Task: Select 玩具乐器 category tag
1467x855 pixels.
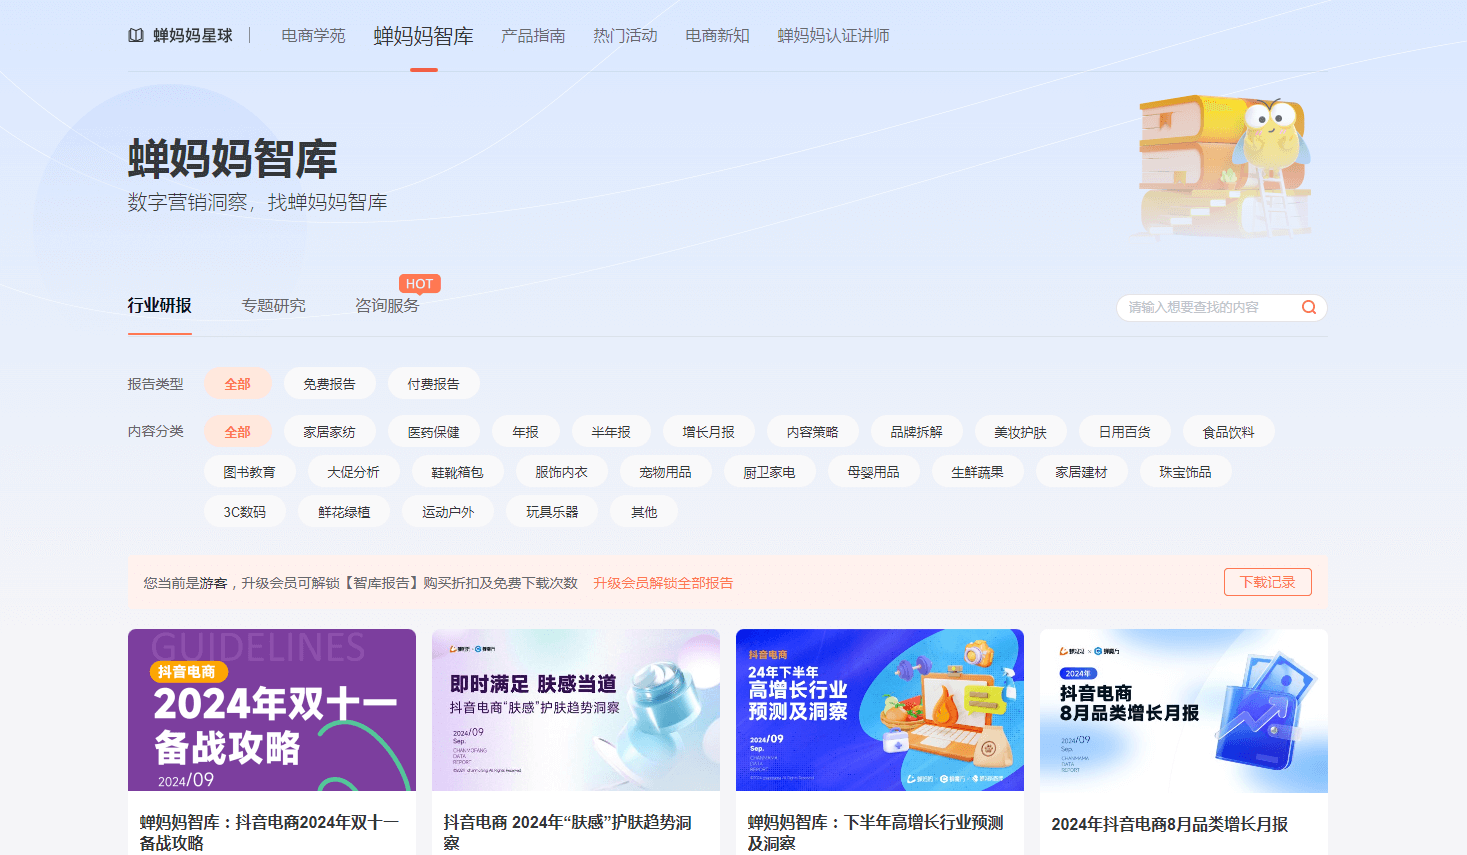Action: coord(553,512)
